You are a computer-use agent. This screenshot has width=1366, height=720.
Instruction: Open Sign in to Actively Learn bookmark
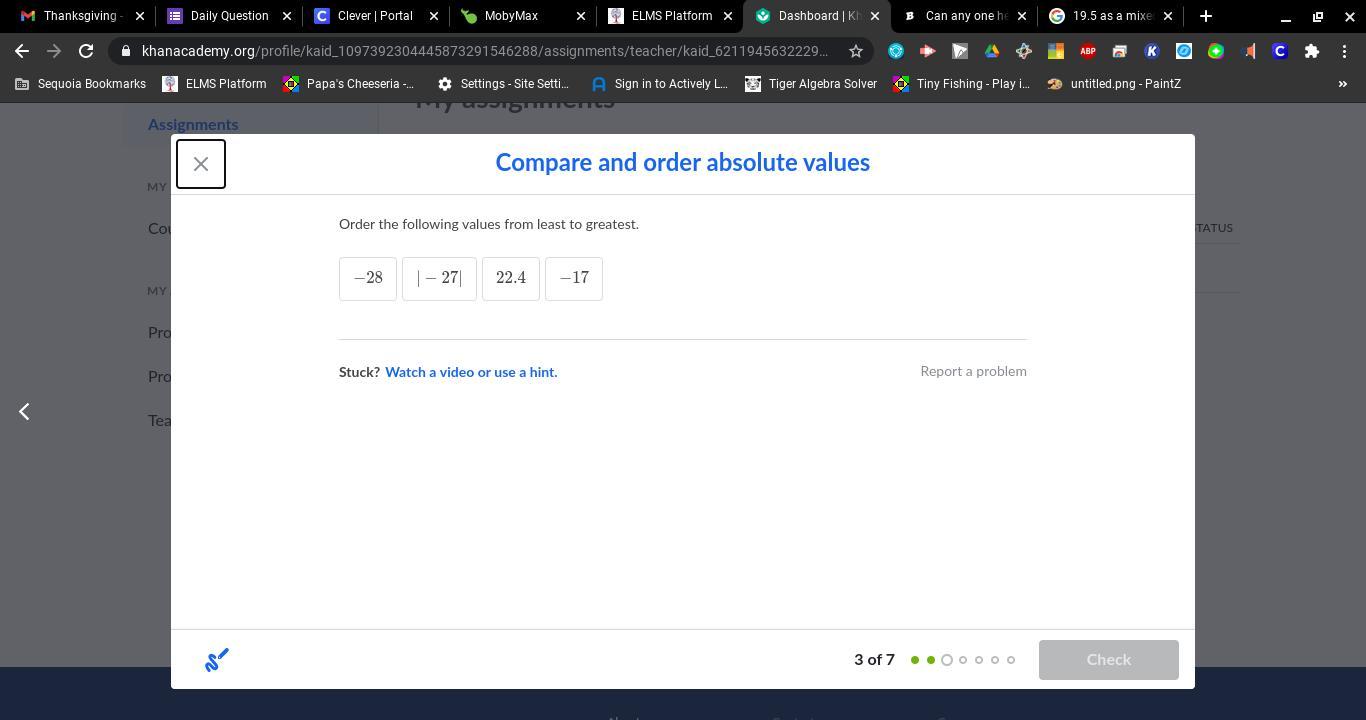(660, 84)
